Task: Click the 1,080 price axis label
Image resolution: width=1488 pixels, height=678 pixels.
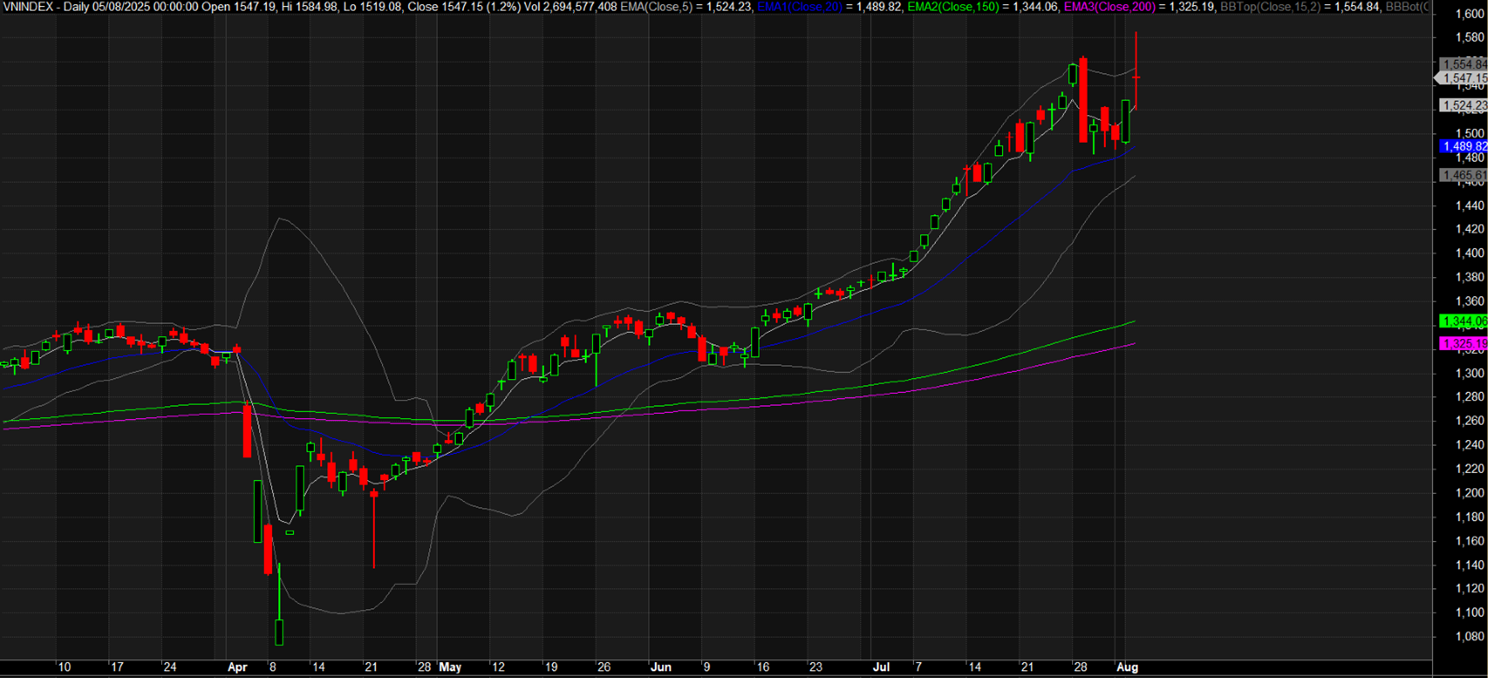Action: (1469, 637)
